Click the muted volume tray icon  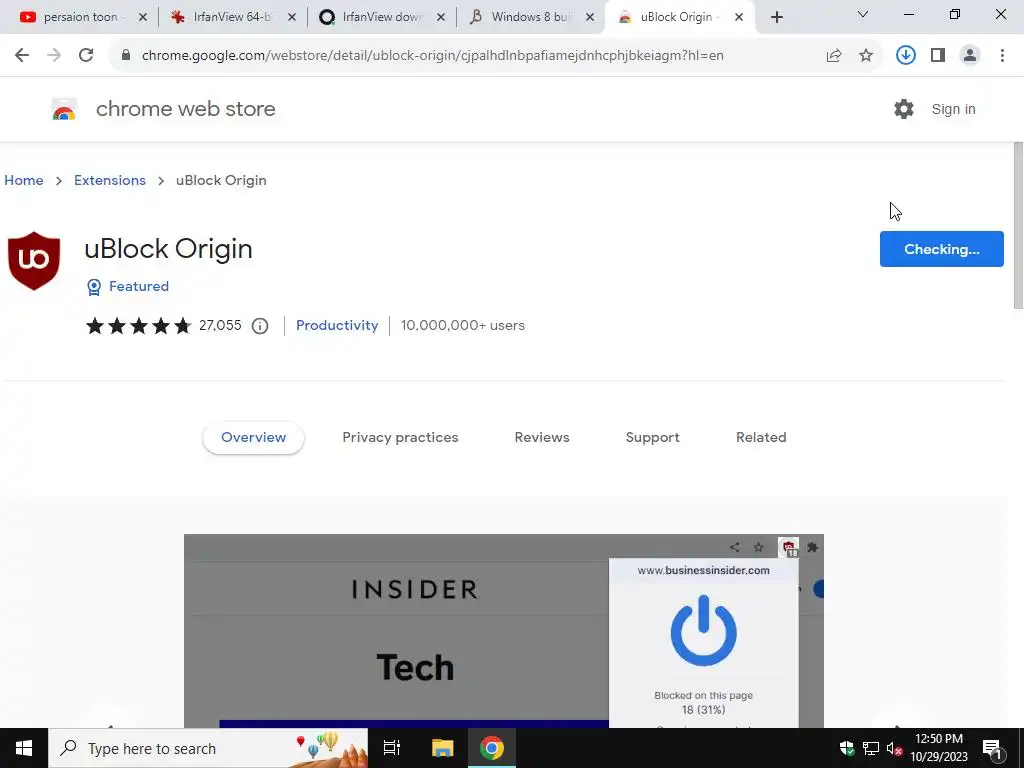click(894, 748)
